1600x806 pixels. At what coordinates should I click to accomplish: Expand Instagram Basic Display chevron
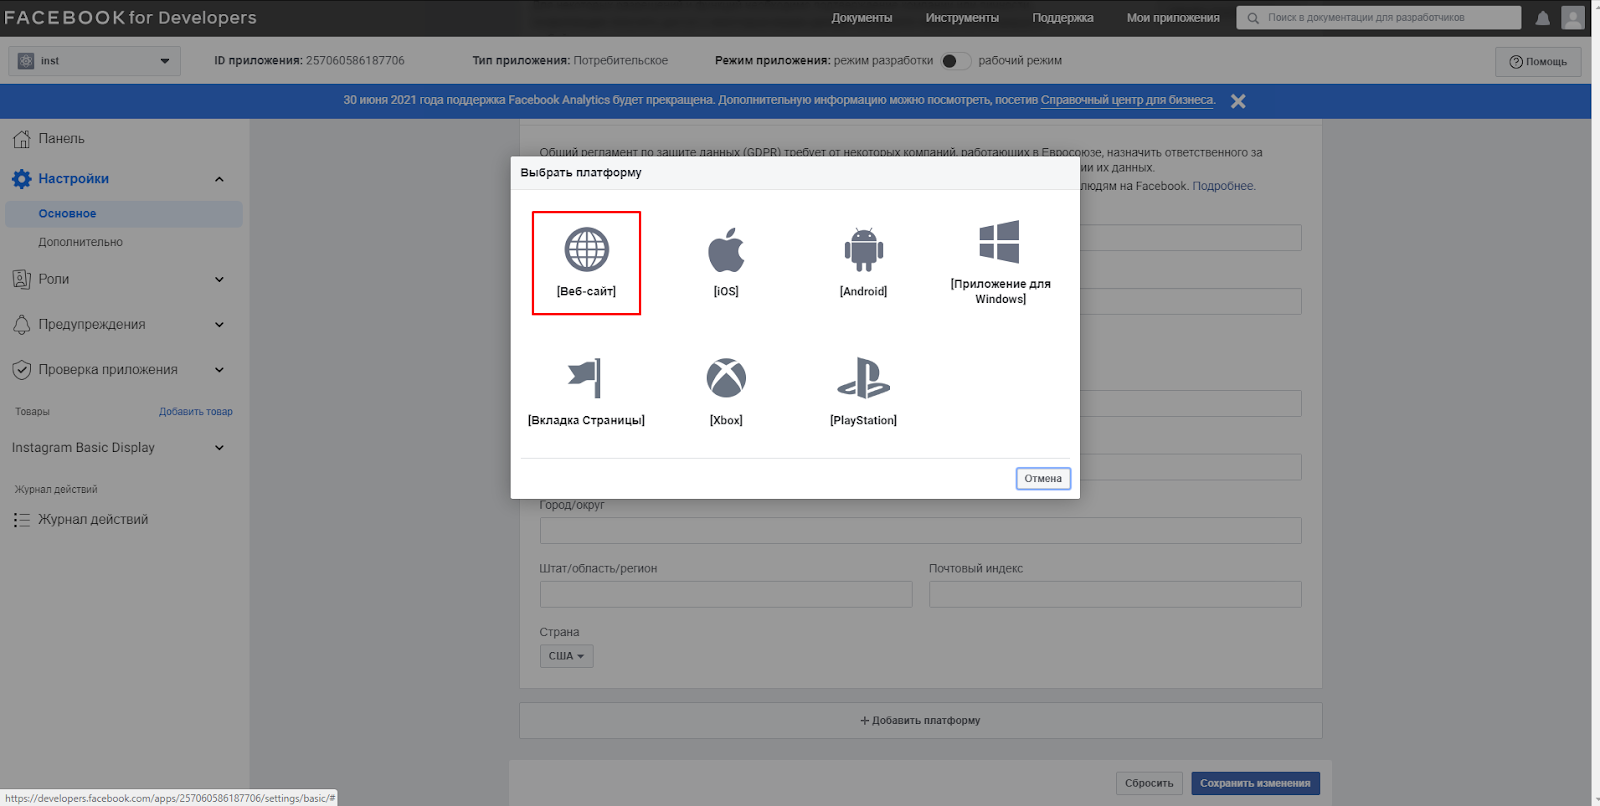coord(219,448)
